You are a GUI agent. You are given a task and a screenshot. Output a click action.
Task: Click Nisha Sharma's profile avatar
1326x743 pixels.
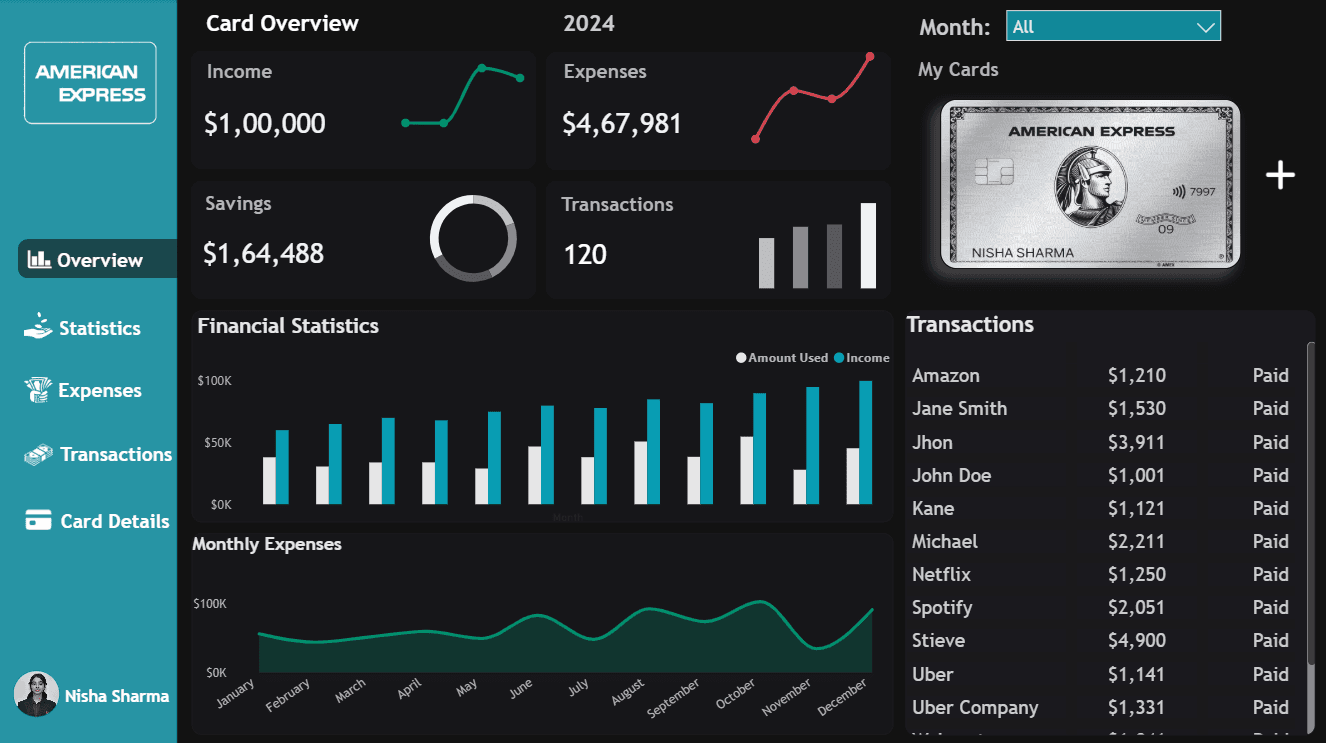pos(37,695)
